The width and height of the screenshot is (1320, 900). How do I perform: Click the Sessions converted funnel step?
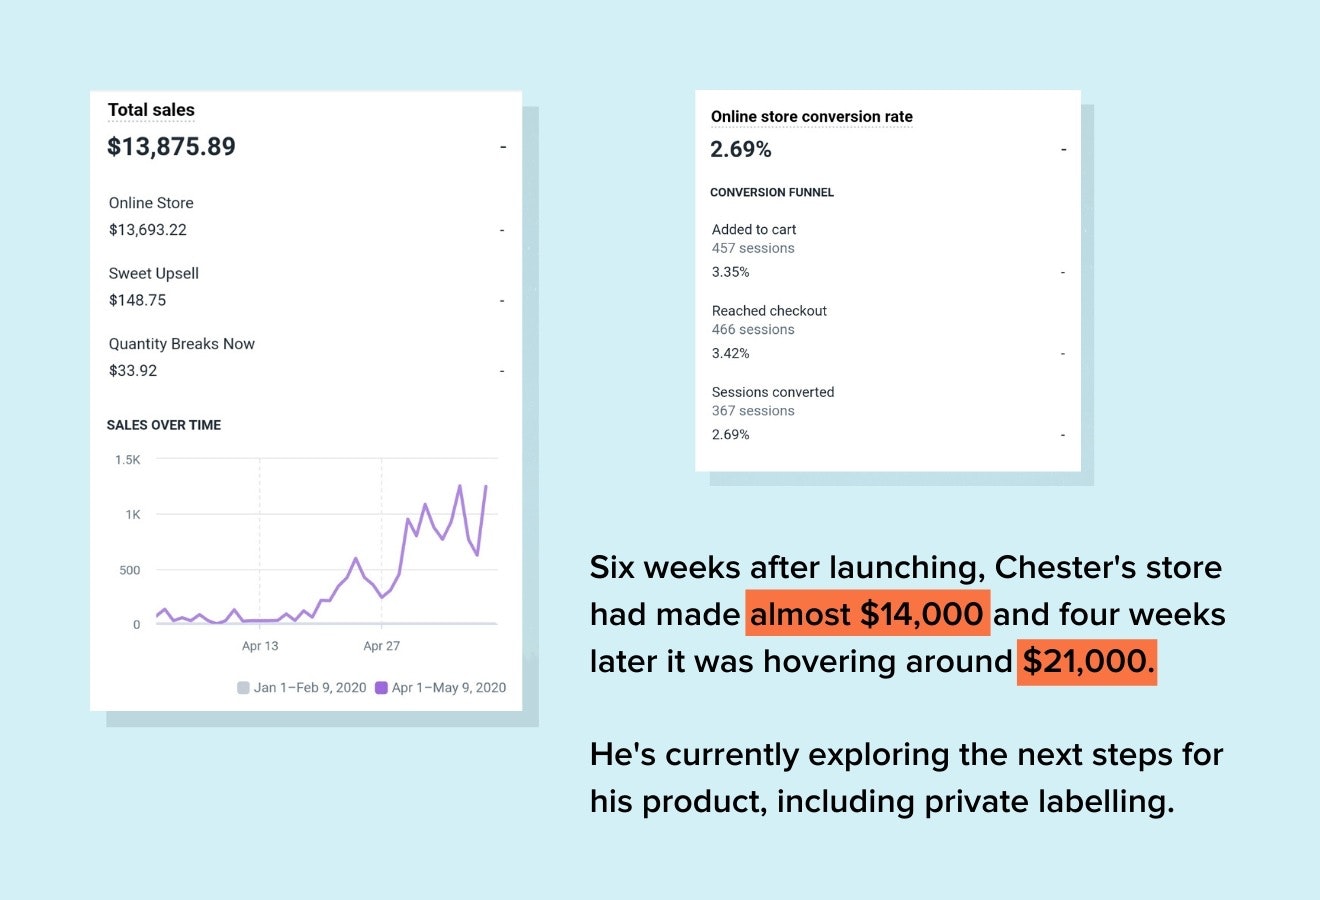773,392
